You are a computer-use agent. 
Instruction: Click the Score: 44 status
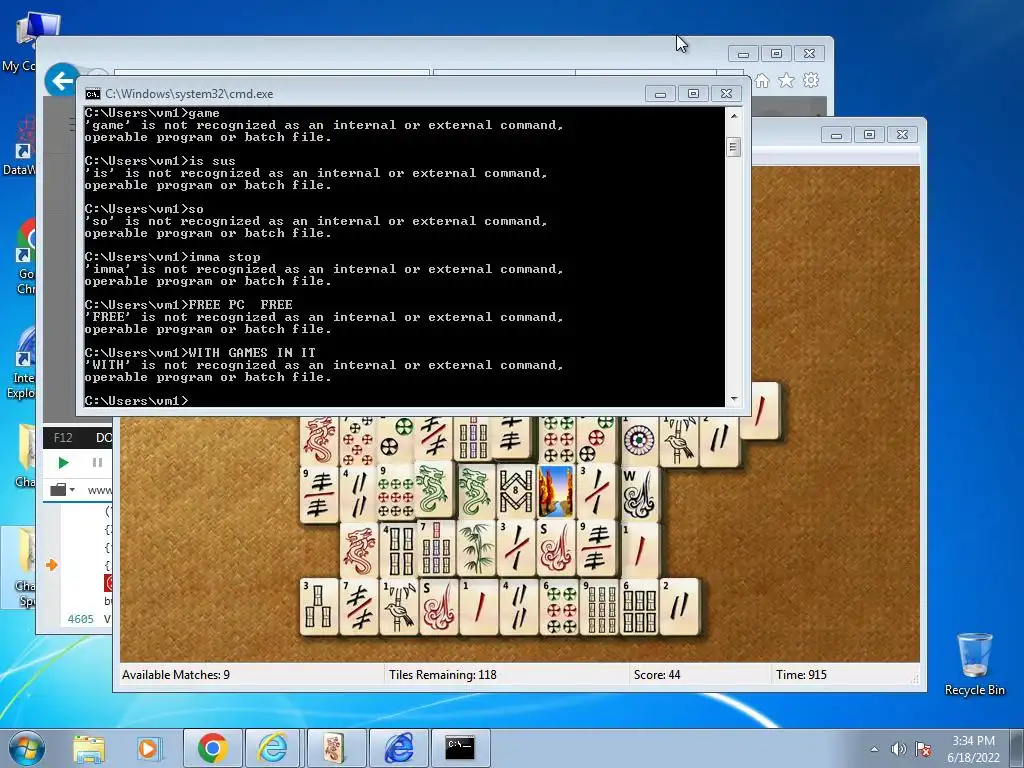657,675
